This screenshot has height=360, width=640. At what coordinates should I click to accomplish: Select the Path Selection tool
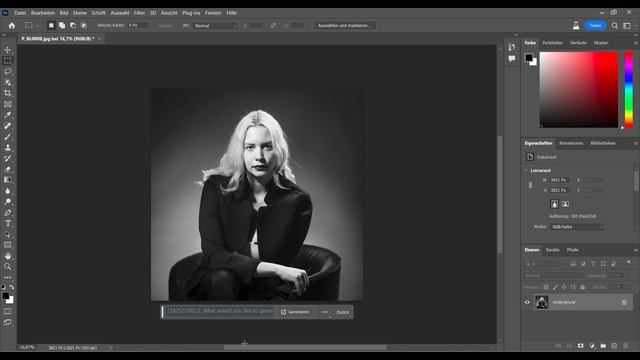[8, 234]
